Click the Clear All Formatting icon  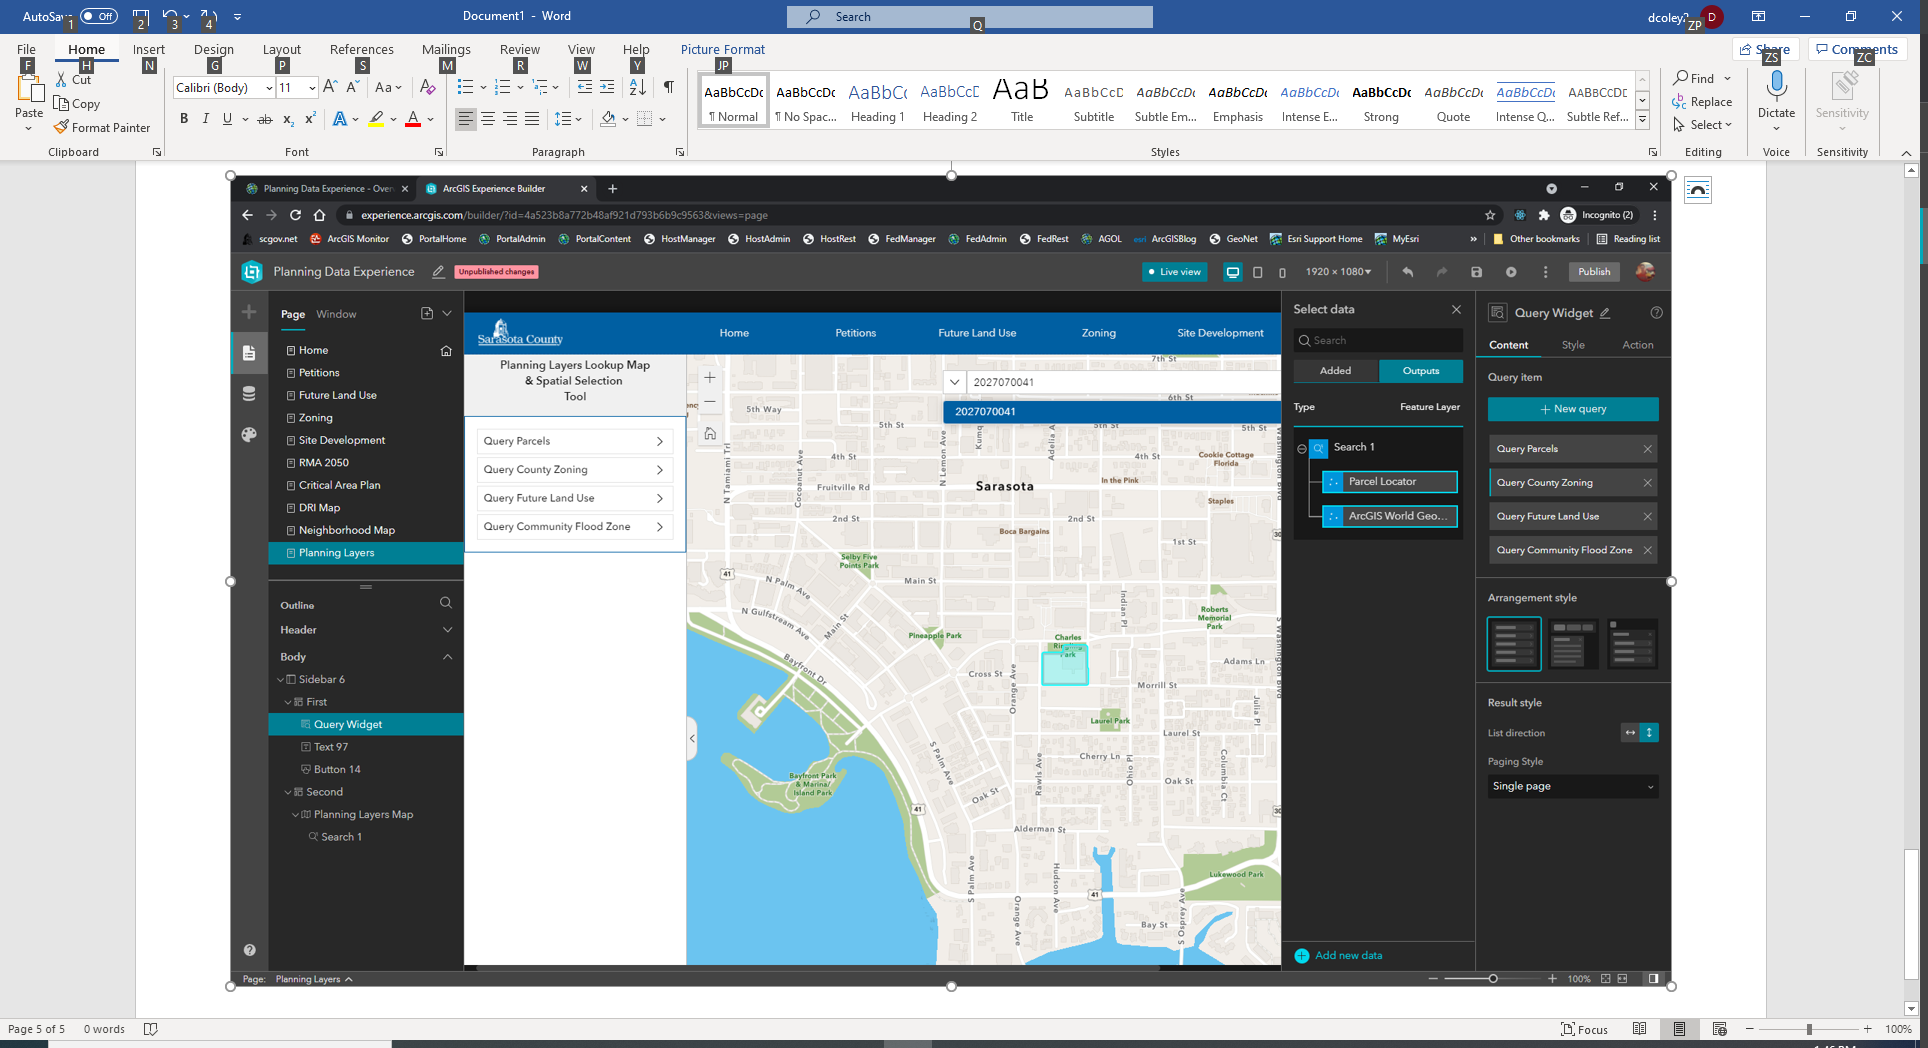(428, 88)
